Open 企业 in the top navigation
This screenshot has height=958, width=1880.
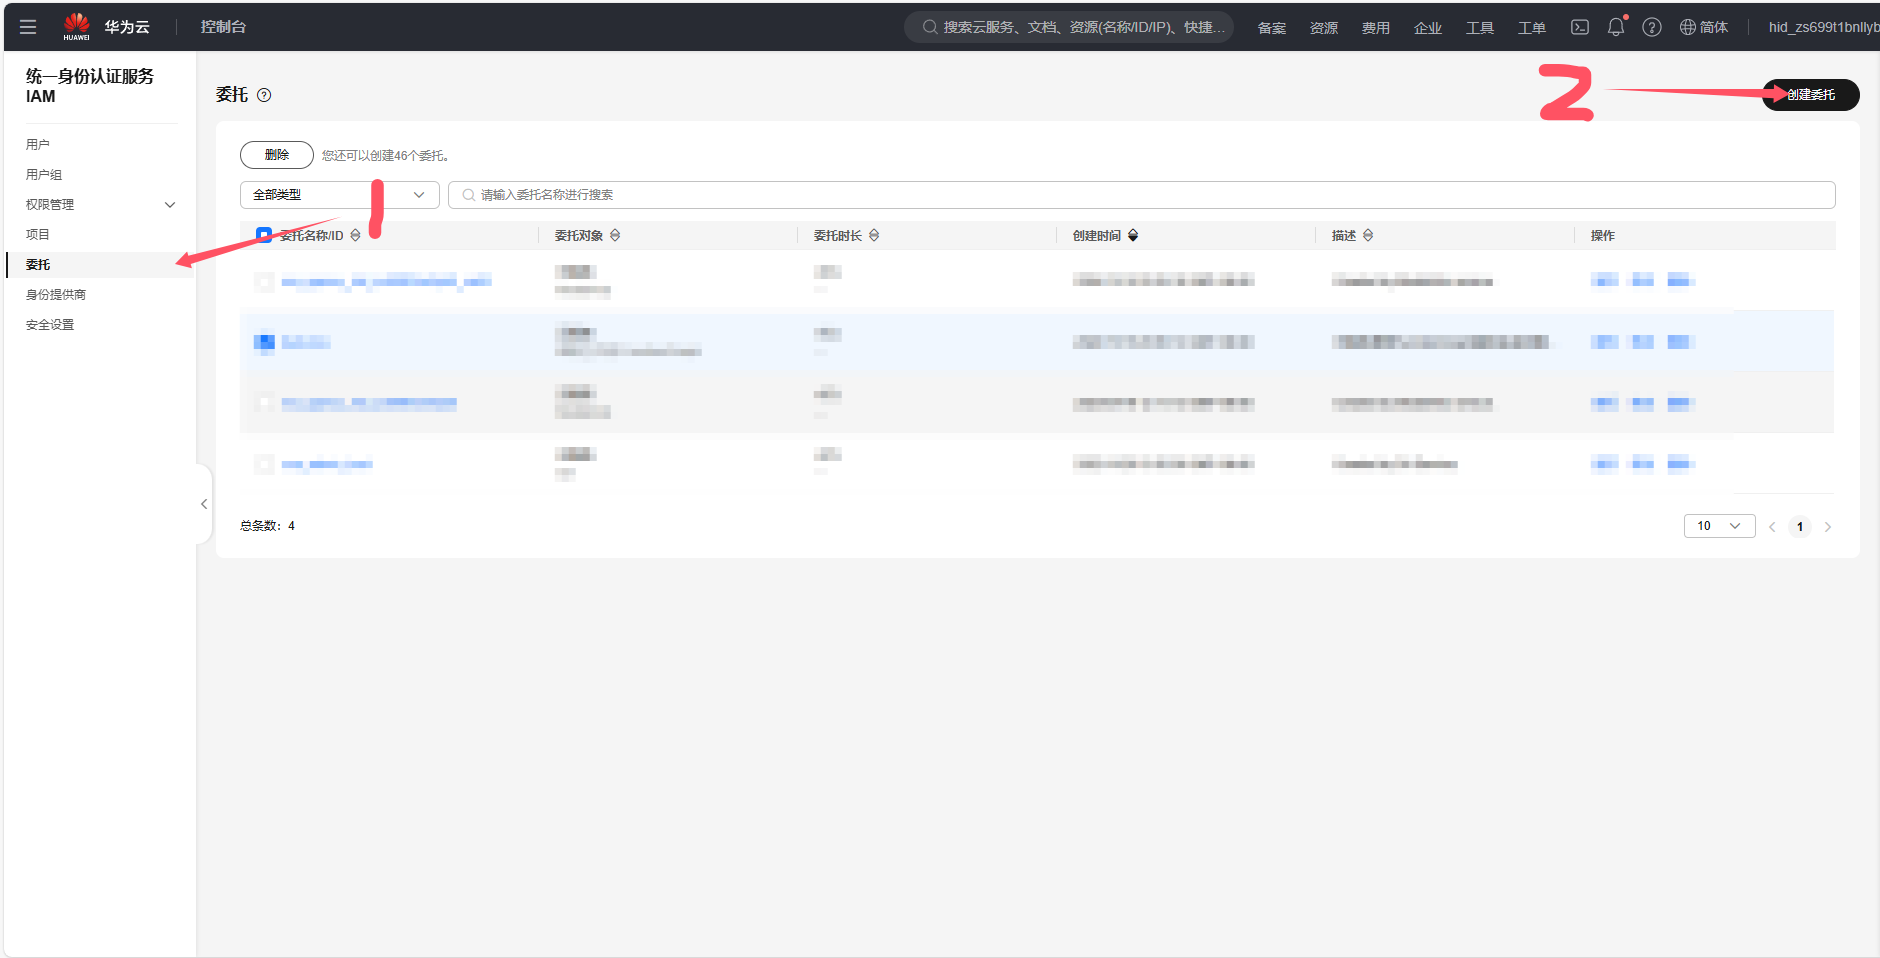tap(1428, 27)
